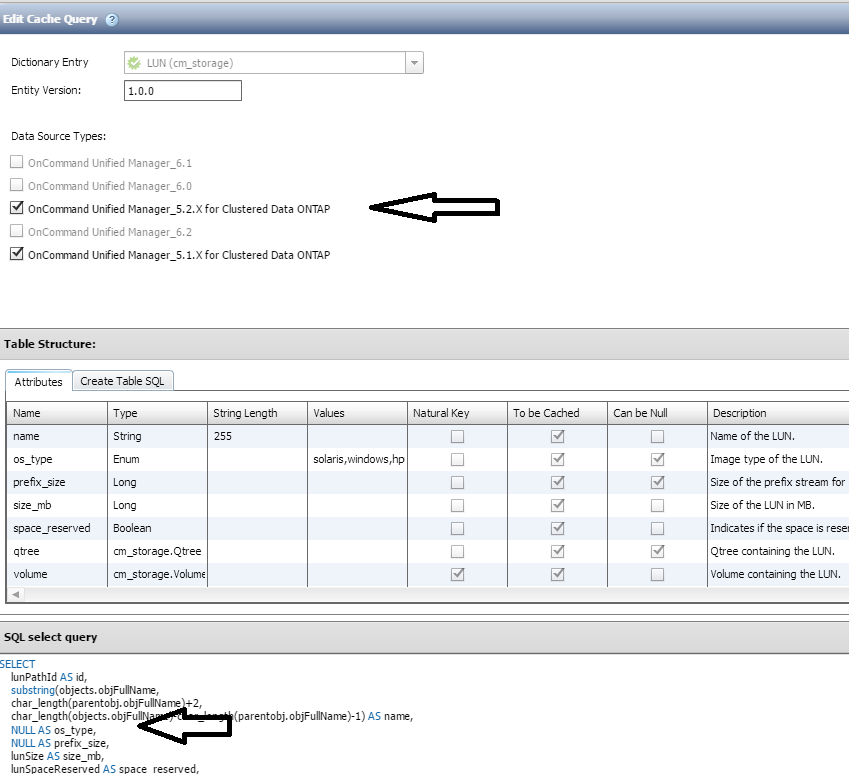Viewport: 849px width, 774px height.
Task: Click the 'Boolean' type cell
Action: [157, 528]
